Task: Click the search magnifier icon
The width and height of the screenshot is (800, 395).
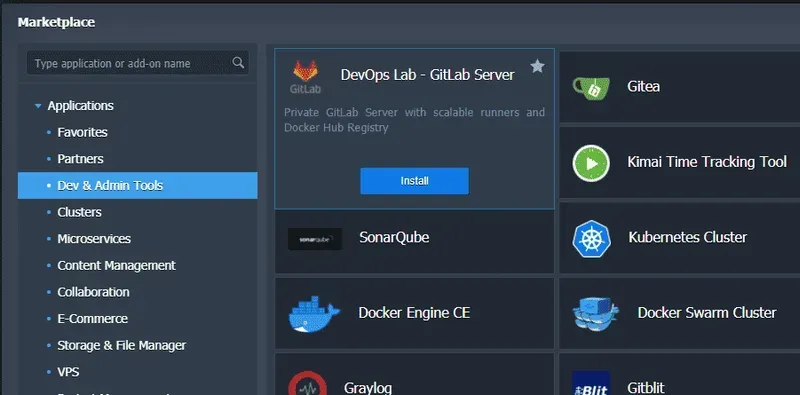Action: (x=238, y=63)
